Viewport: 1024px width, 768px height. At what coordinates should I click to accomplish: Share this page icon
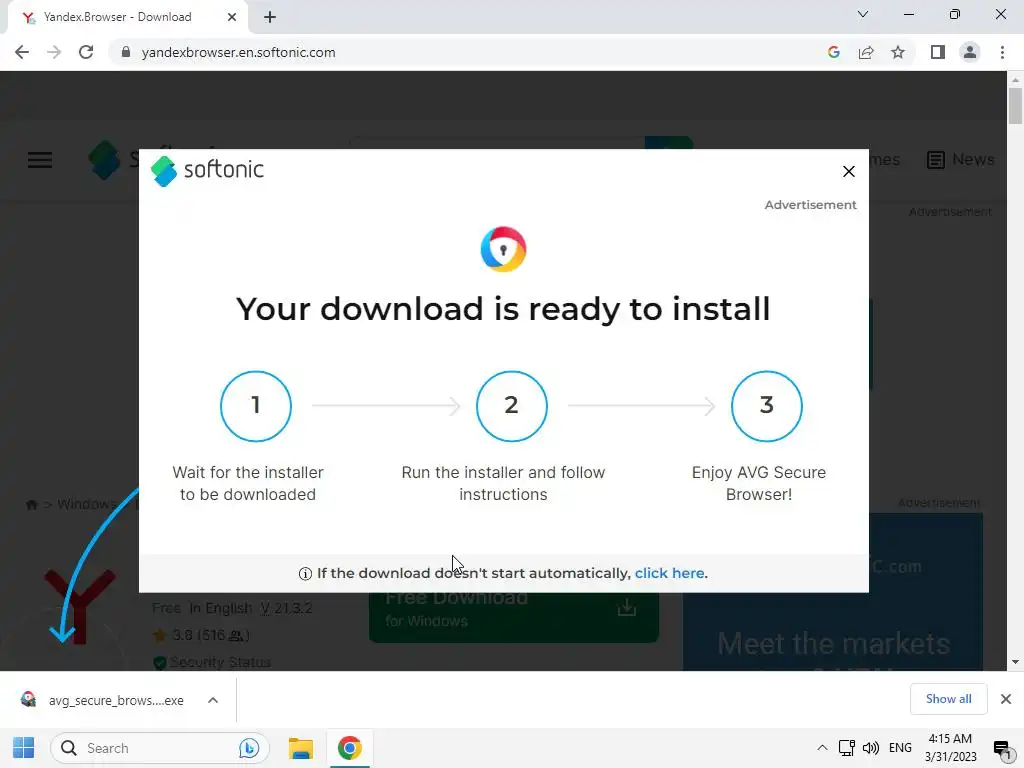point(866,52)
